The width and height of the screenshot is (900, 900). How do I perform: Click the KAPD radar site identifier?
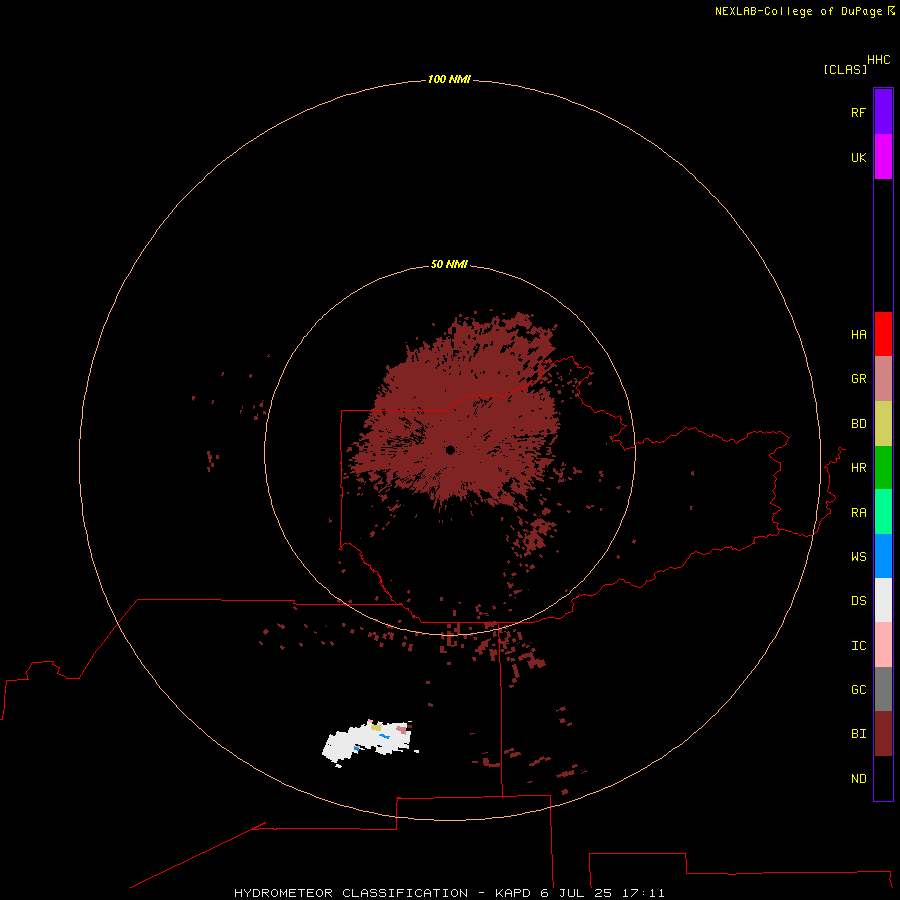[x=513, y=893]
